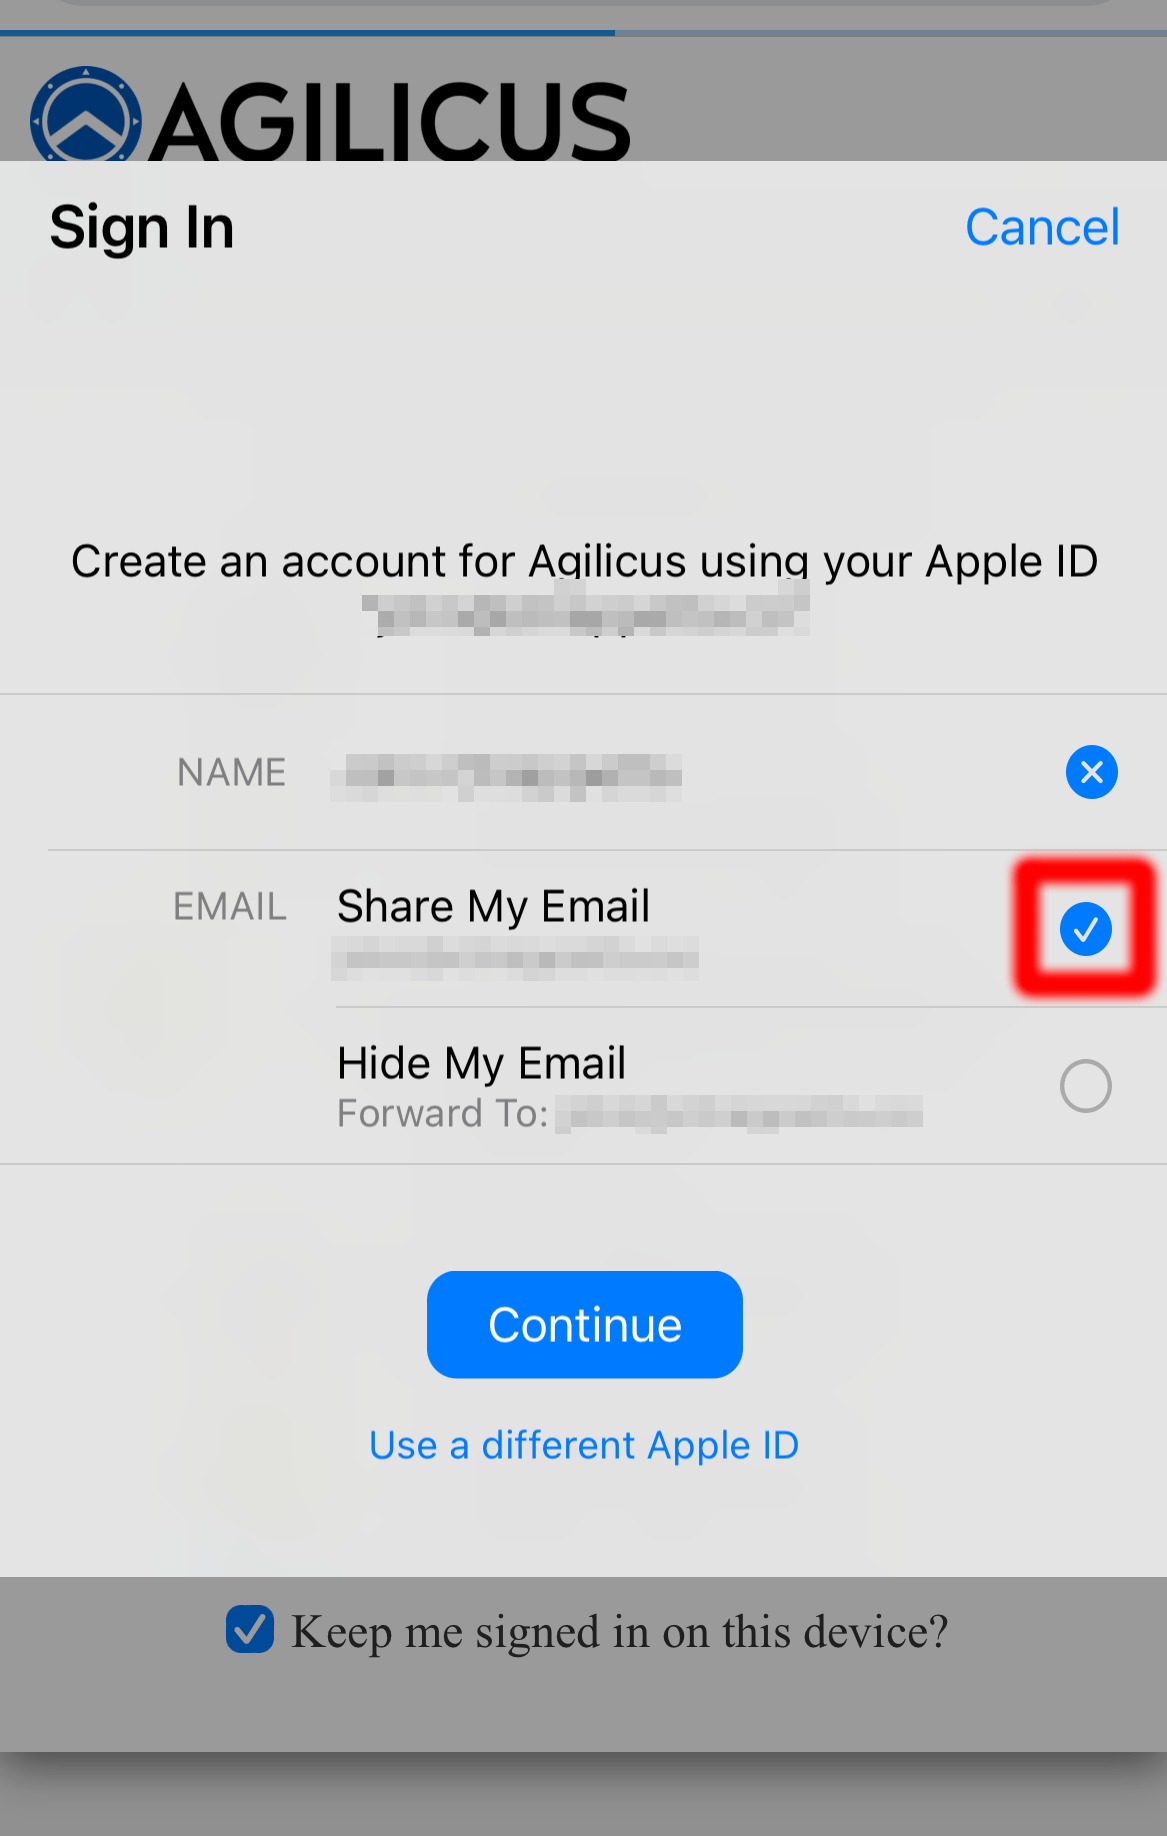Viewport: 1167px width, 1836px height.
Task: Open Use a different Apple ID link
Action: point(584,1445)
